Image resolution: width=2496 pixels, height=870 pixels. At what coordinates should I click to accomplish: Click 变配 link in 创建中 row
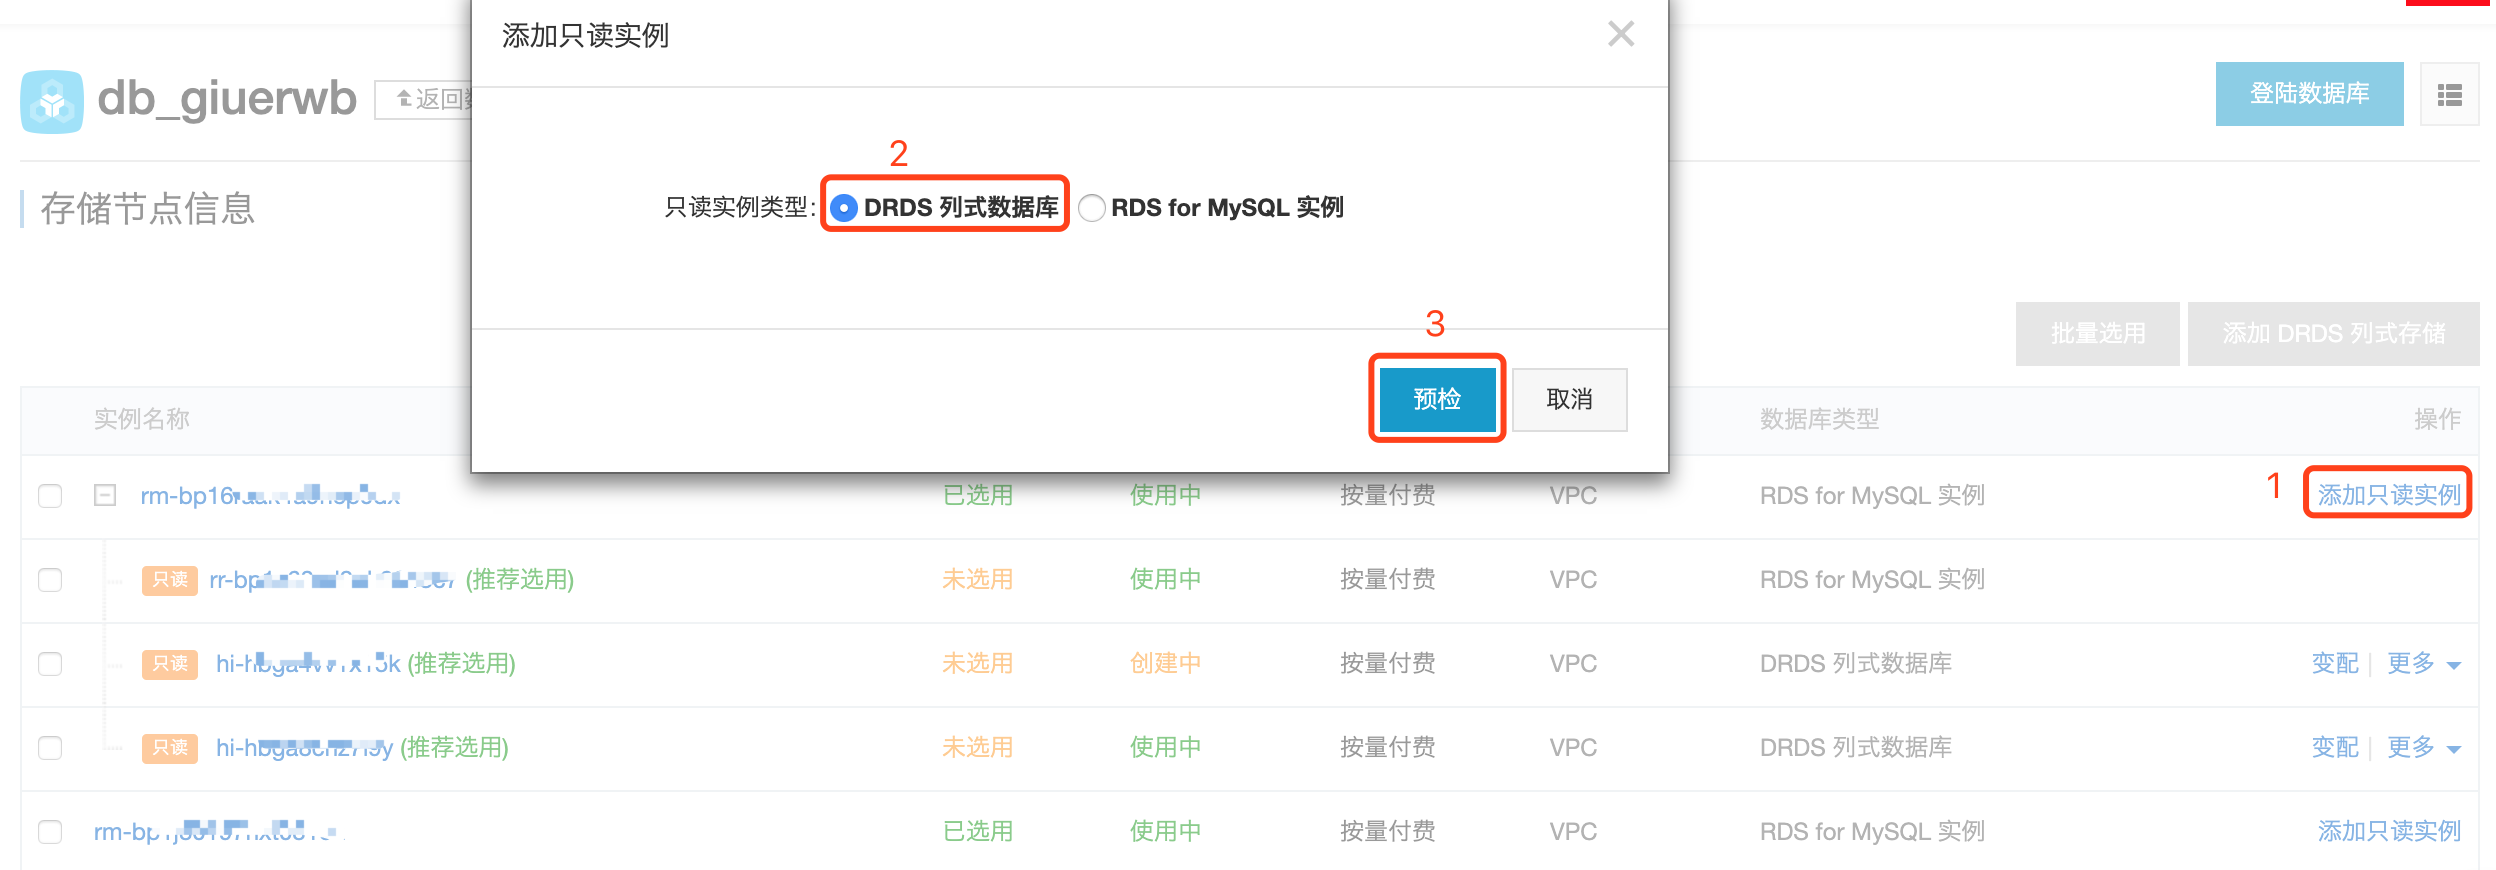tap(2335, 663)
